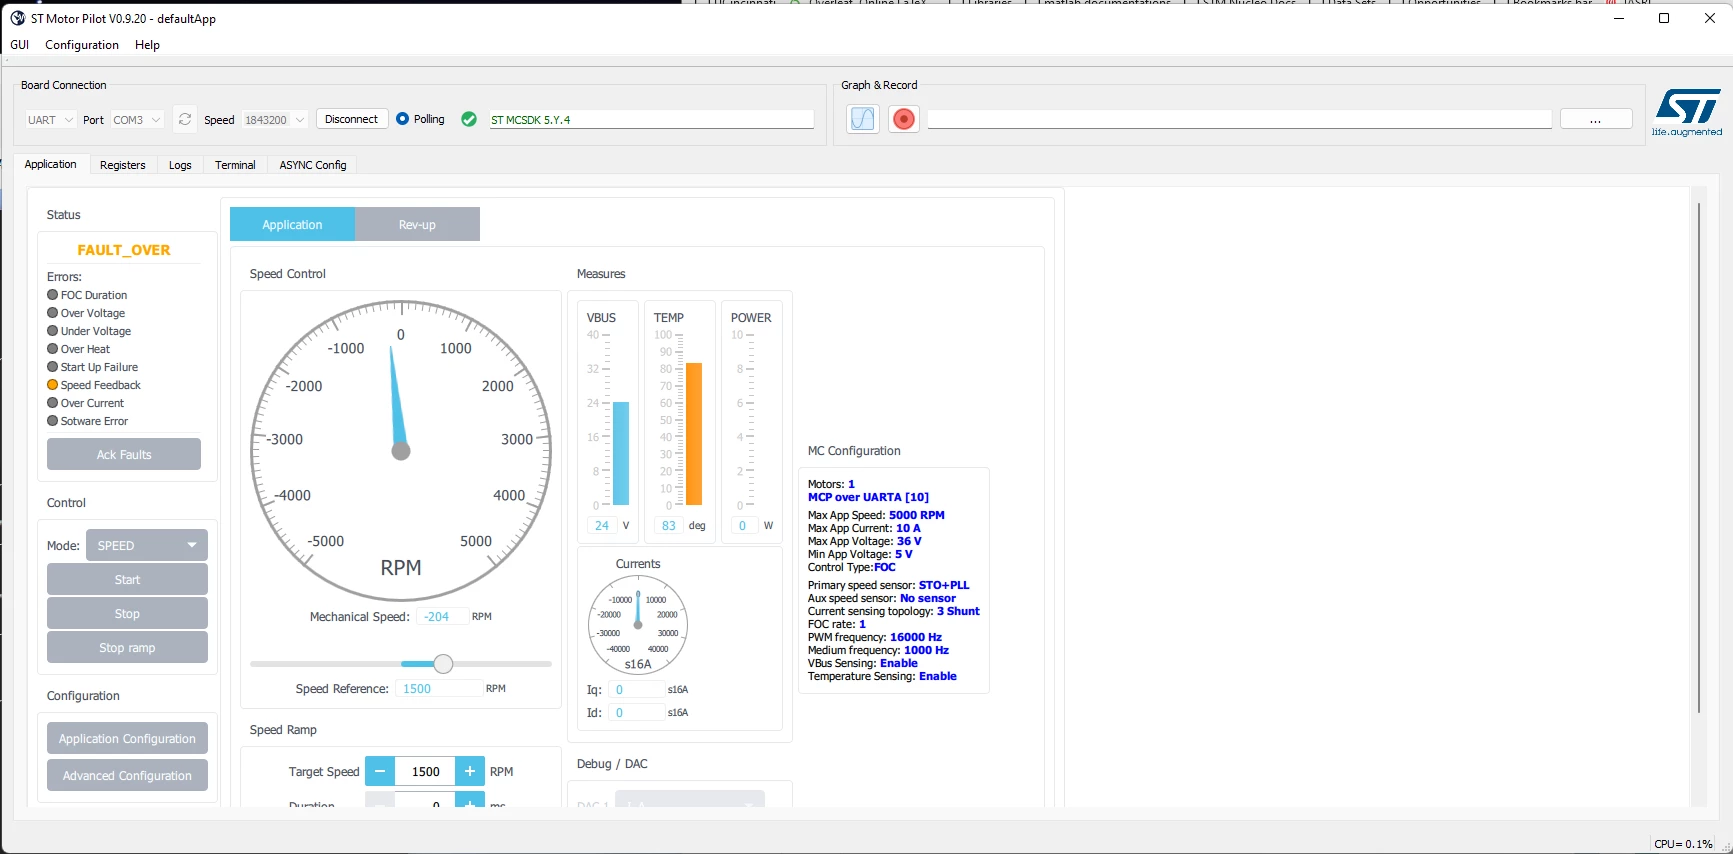Viewport: 1733px width, 854px height.
Task: Toggle the Polling radio button
Action: (x=403, y=119)
